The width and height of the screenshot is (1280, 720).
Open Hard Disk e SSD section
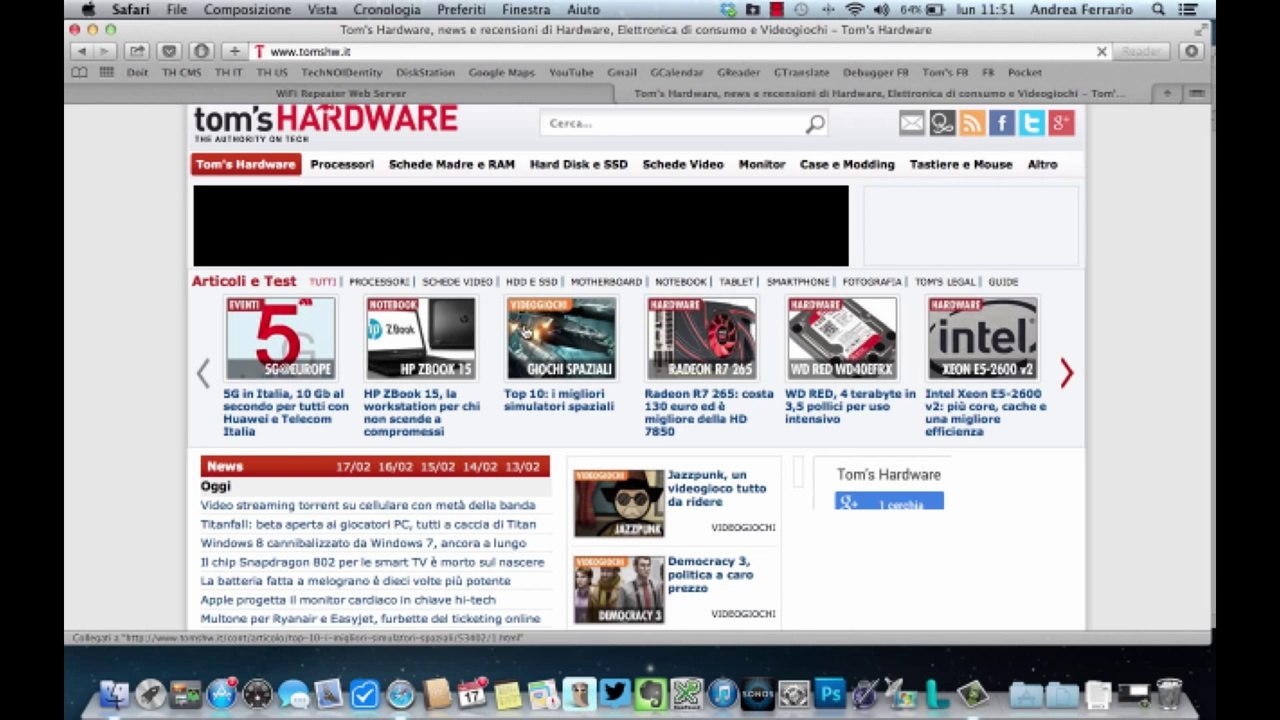[x=579, y=164]
